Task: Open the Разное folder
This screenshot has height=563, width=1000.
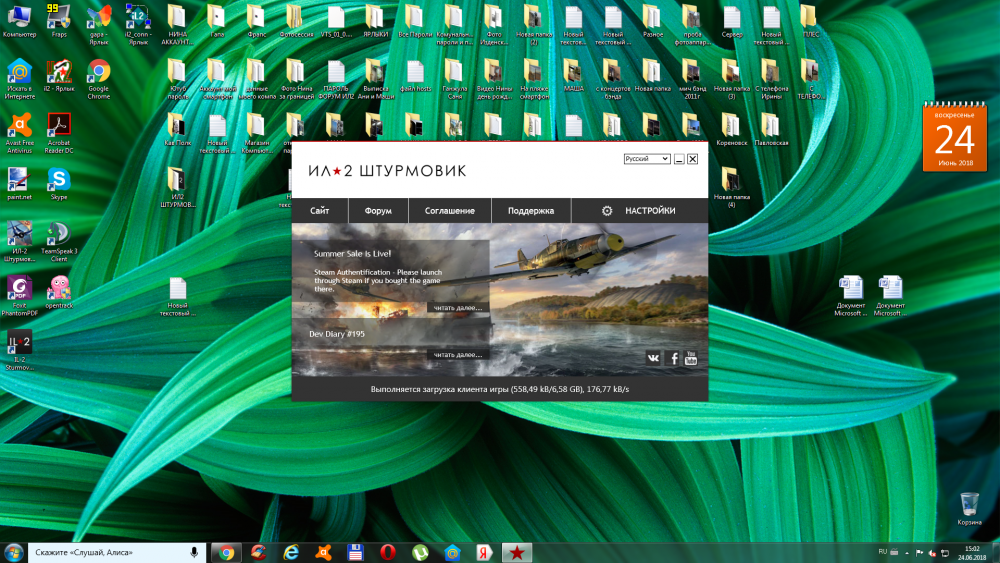Action: (652, 20)
